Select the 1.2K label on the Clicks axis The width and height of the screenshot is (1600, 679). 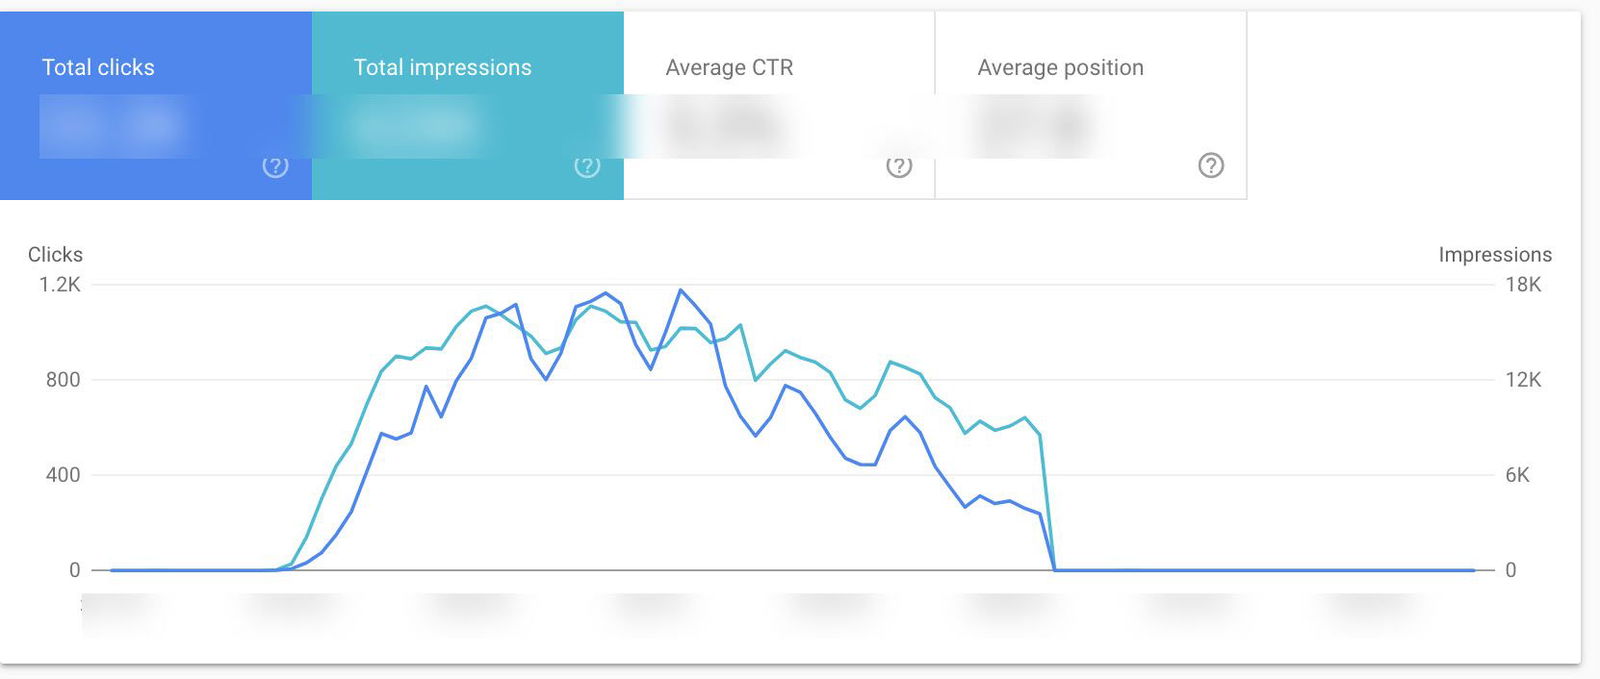pyautogui.click(x=60, y=285)
